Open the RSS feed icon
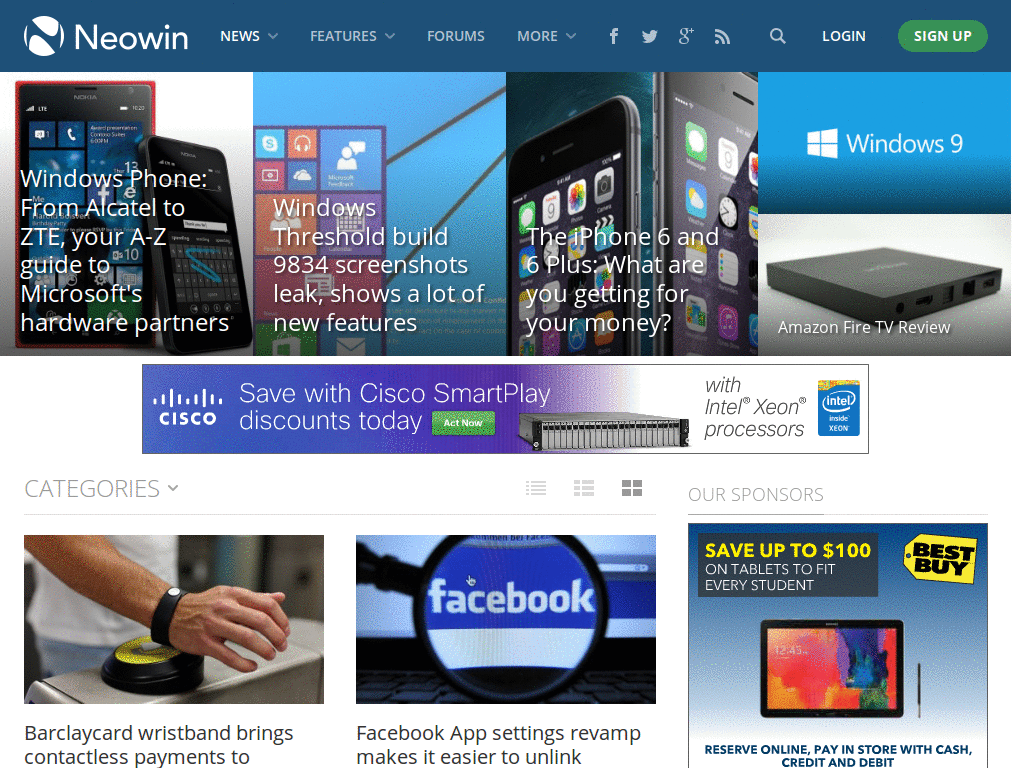The image size is (1024, 768). [722, 36]
